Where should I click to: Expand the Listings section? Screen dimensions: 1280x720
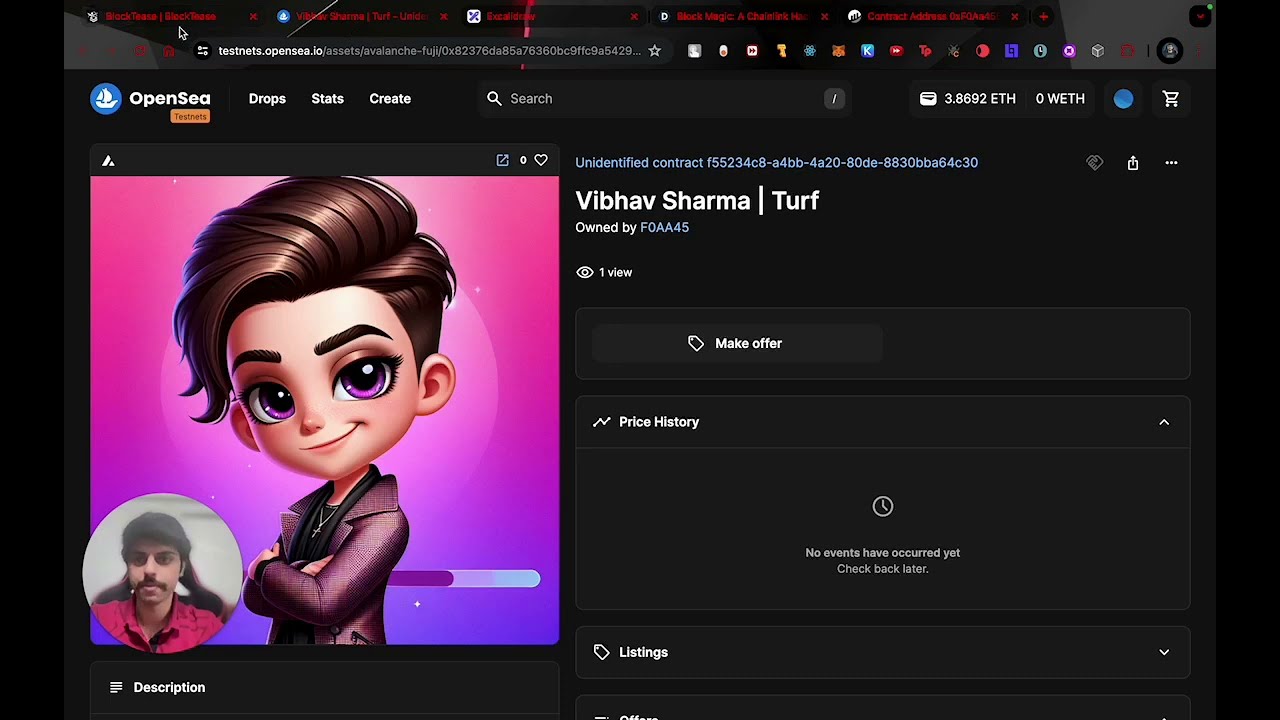pyautogui.click(x=1163, y=652)
